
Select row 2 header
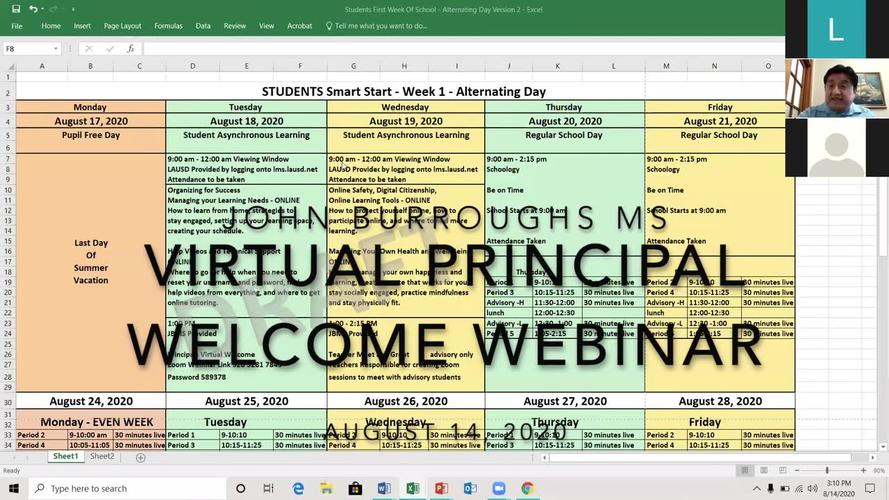tap(8, 92)
